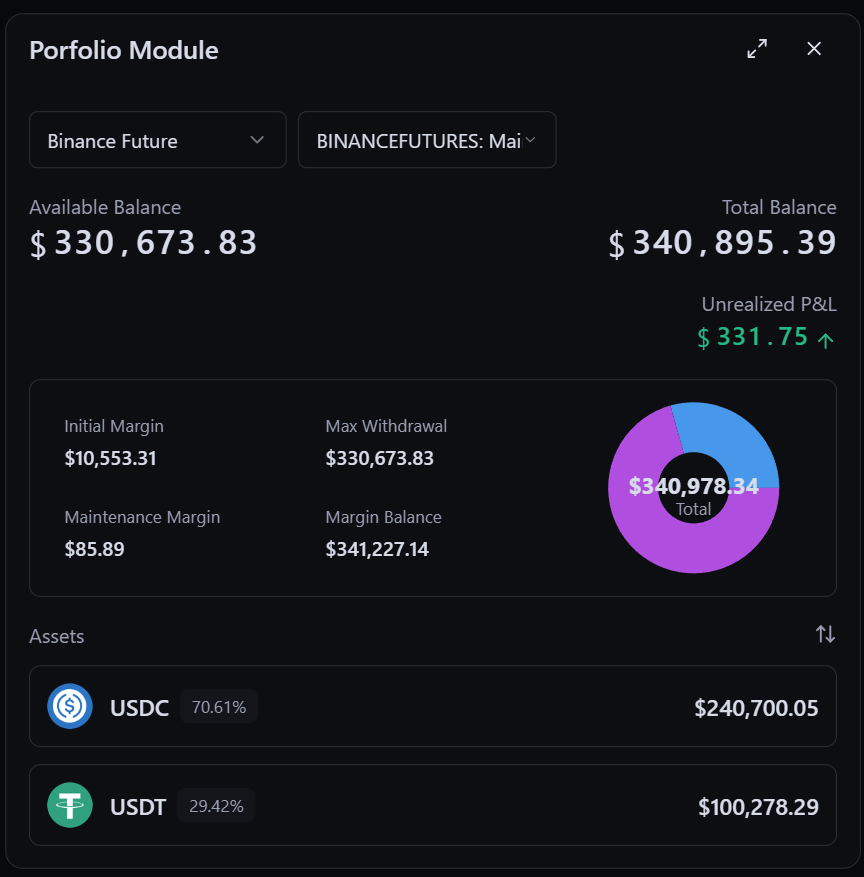Viewport: 864px width, 877px height.
Task: Click the USDC 70.61% percentage badge
Action: tap(219, 707)
